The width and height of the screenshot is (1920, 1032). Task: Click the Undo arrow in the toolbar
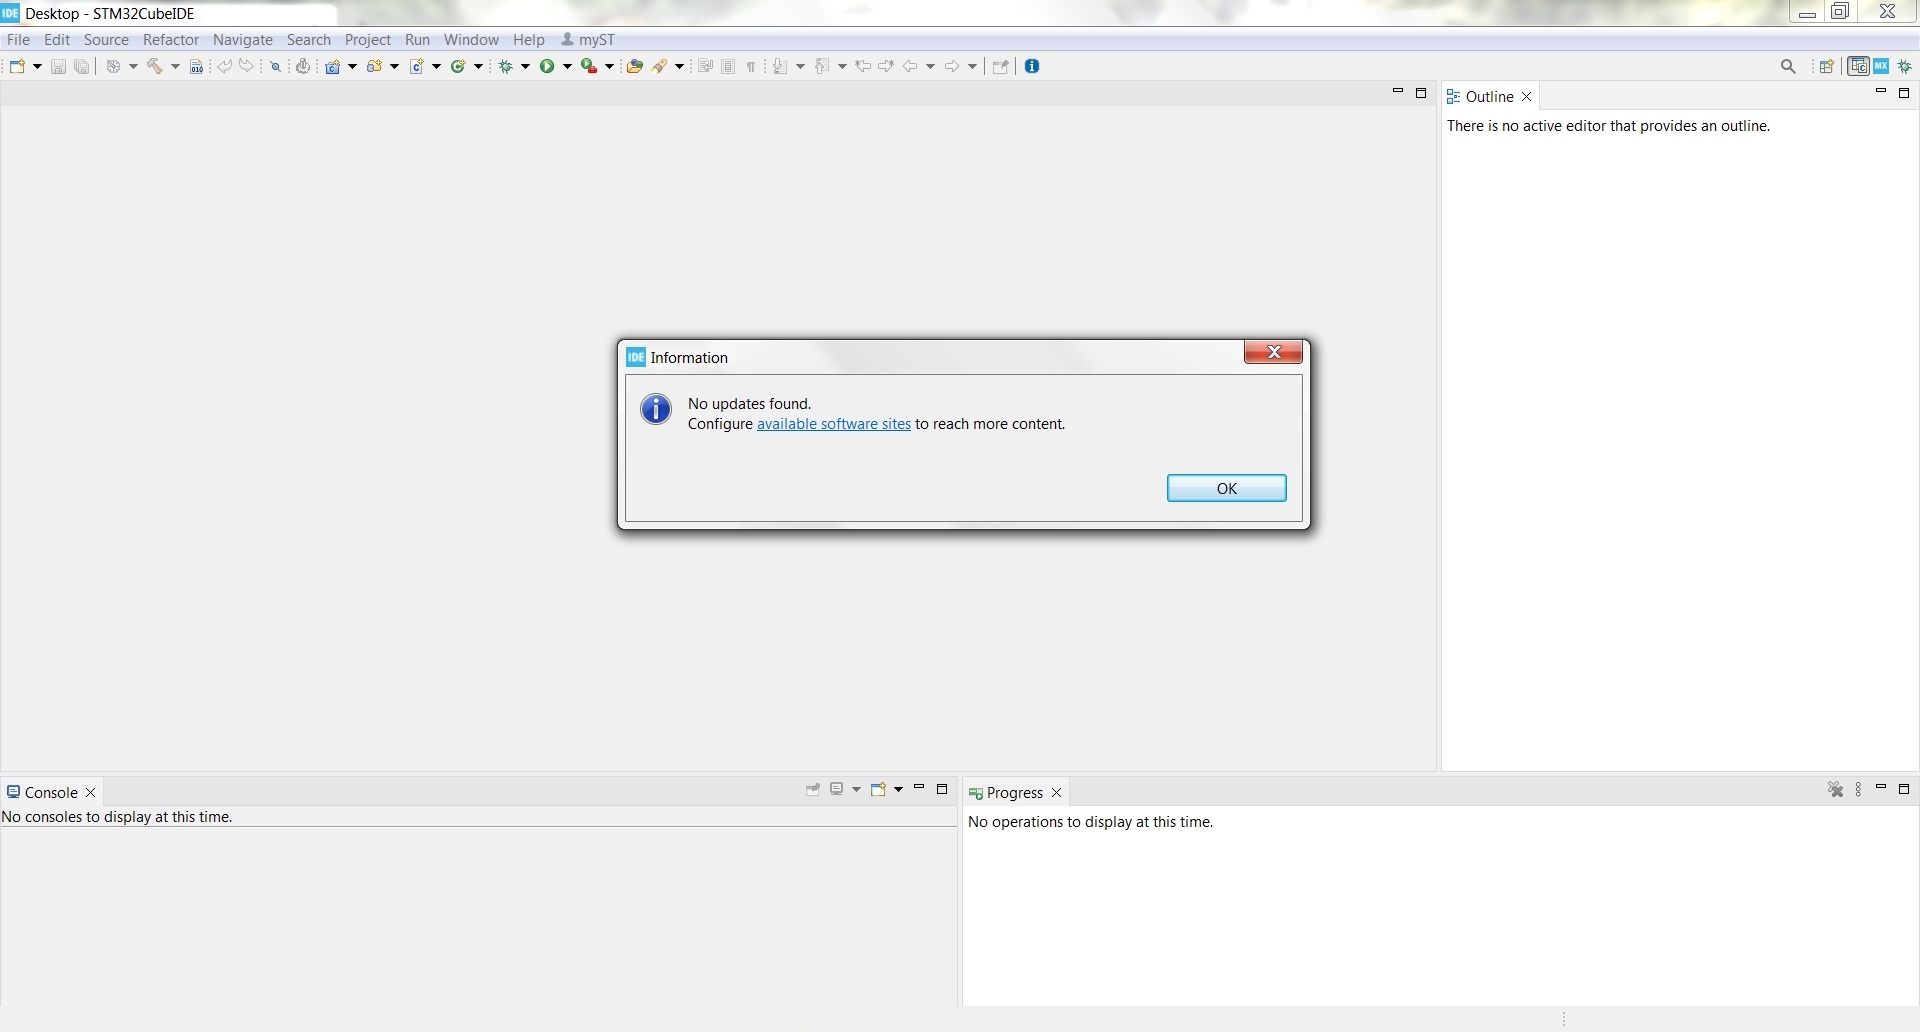tap(225, 66)
